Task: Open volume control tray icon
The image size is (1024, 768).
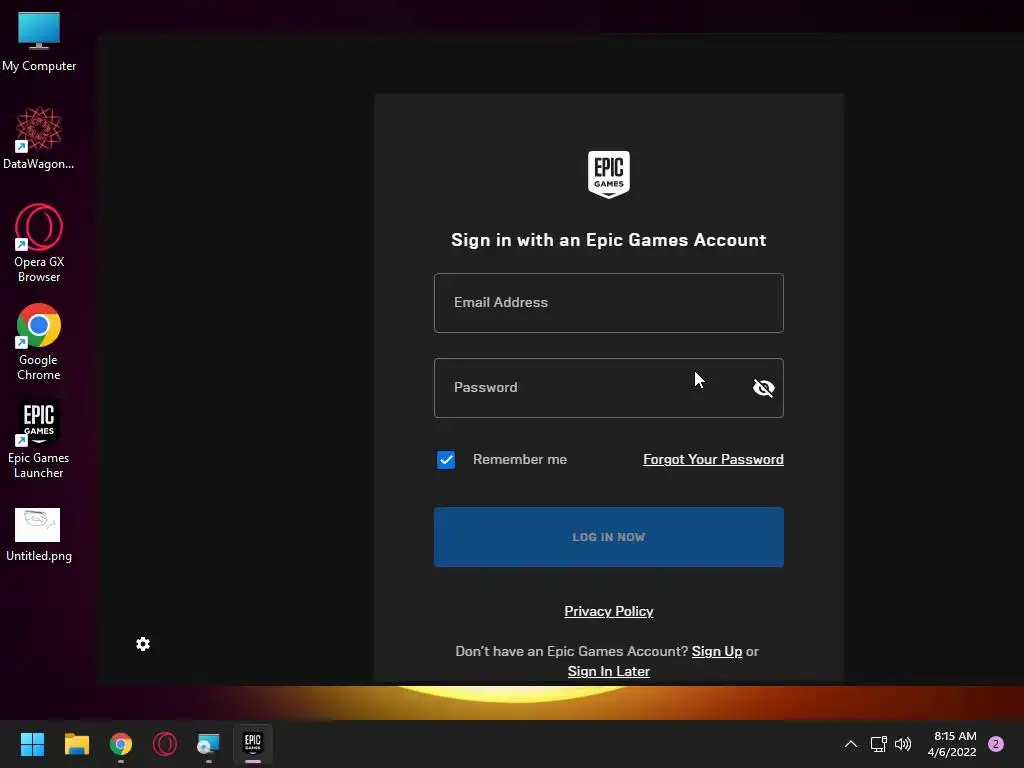Action: tap(903, 744)
